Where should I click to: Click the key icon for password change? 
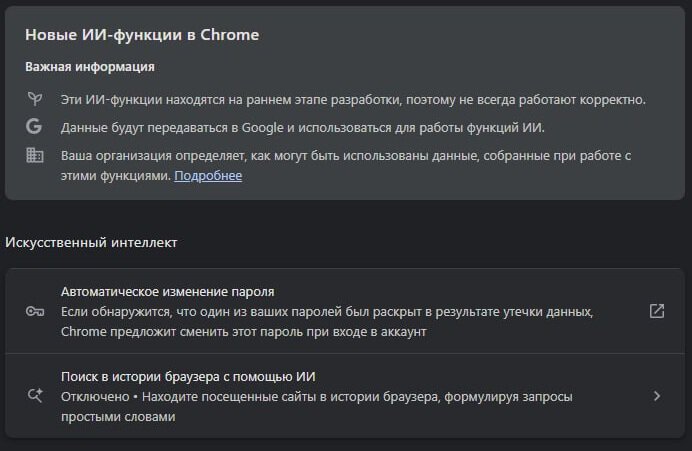(35, 311)
